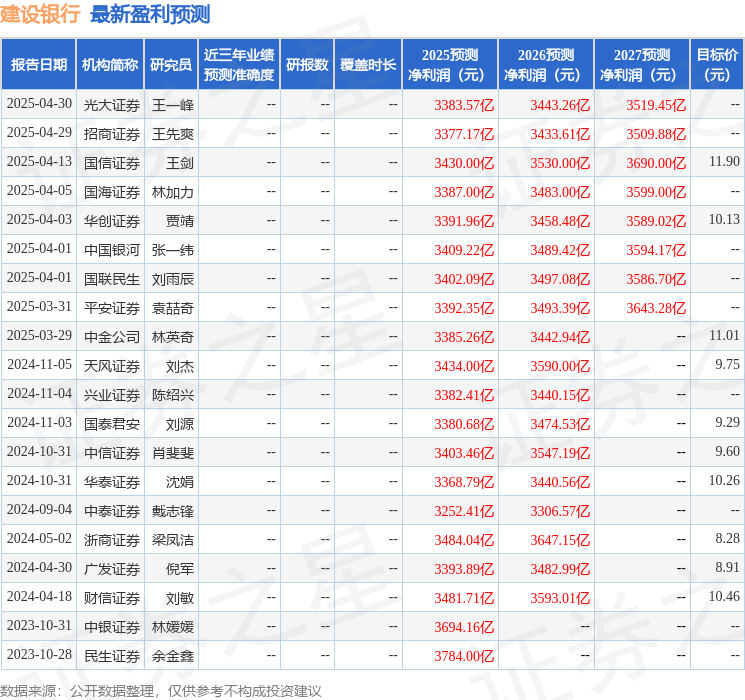Select 华创证券 institution cell
This screenshot has height=700, width=745.
click(x=112, y=221)
